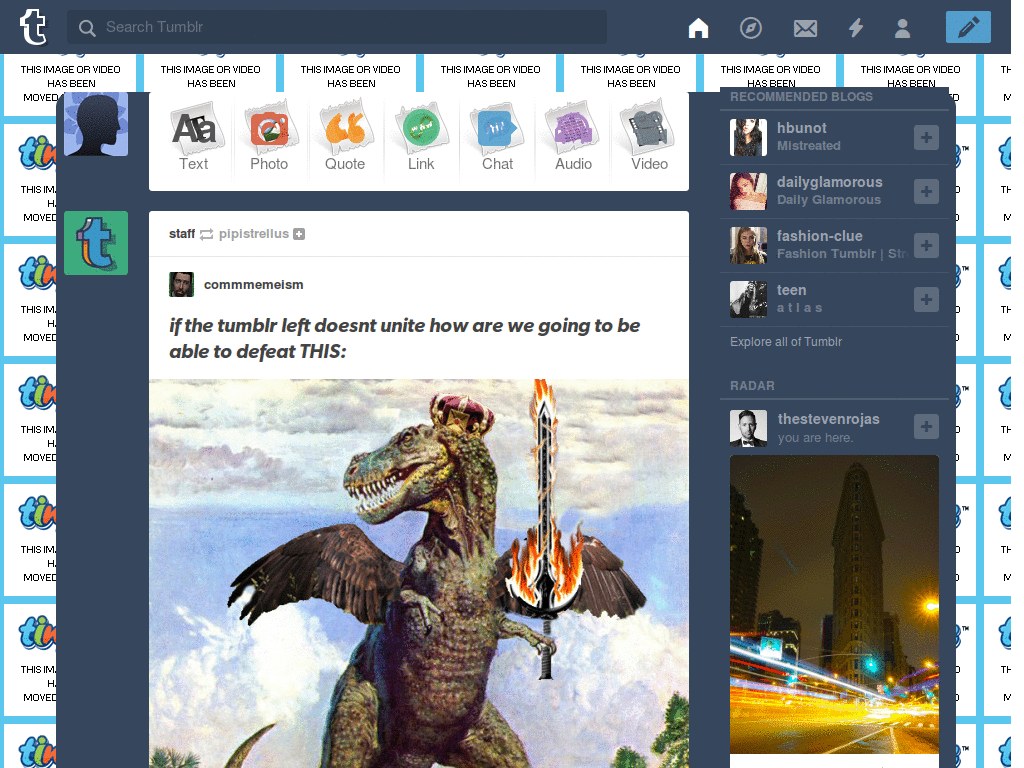The height and width of the screenshot is (768, 1024).
Task: Create a new Photo post
Action: [269, 137]
